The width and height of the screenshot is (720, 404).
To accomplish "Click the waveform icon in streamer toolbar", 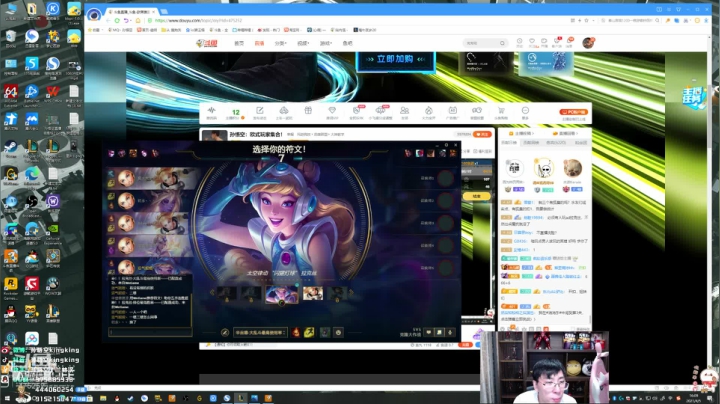I will [x=211, y=112].
